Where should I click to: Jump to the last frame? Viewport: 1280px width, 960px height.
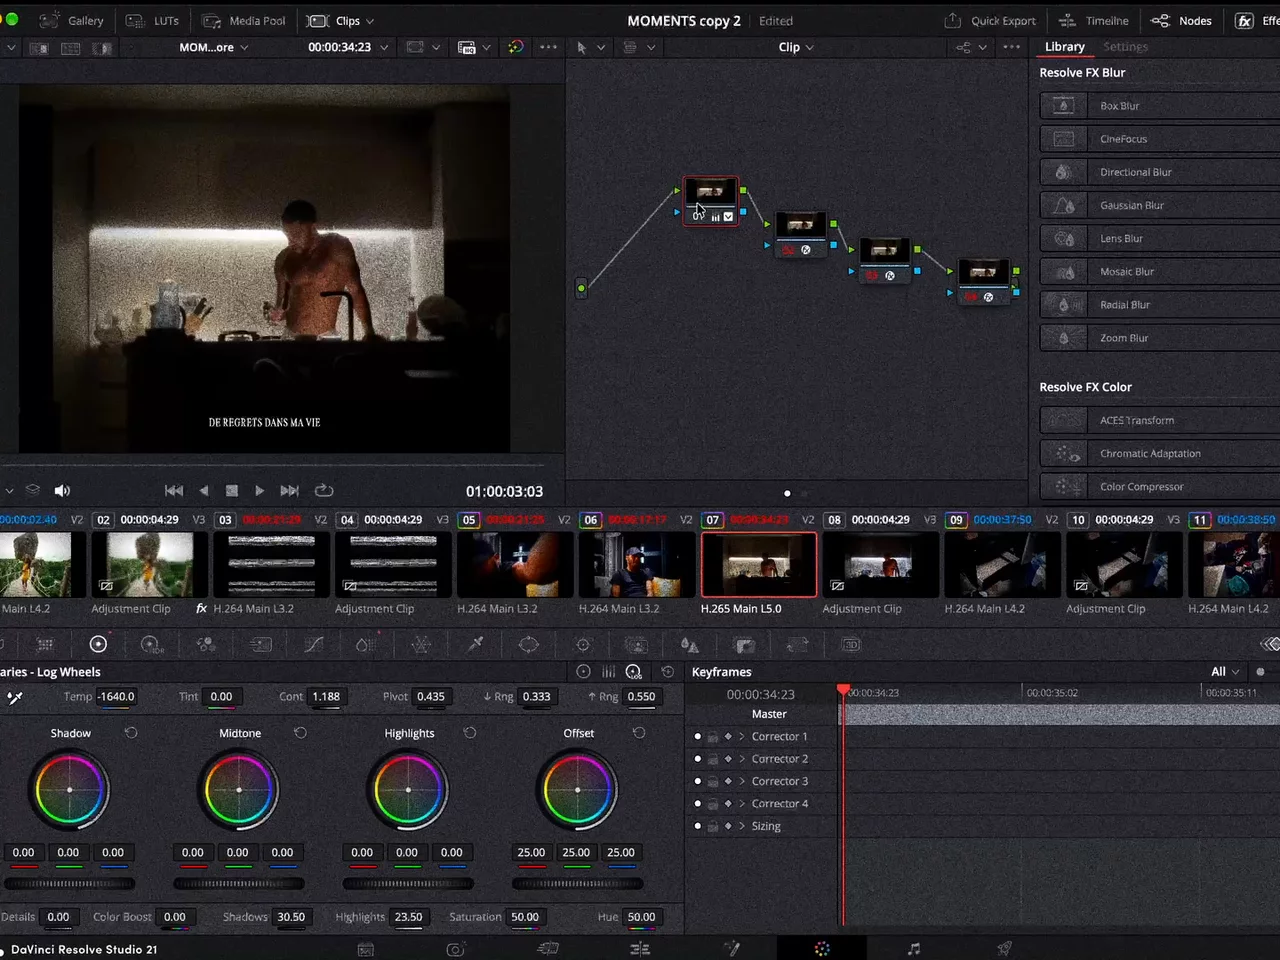click(x=290, y=491)
